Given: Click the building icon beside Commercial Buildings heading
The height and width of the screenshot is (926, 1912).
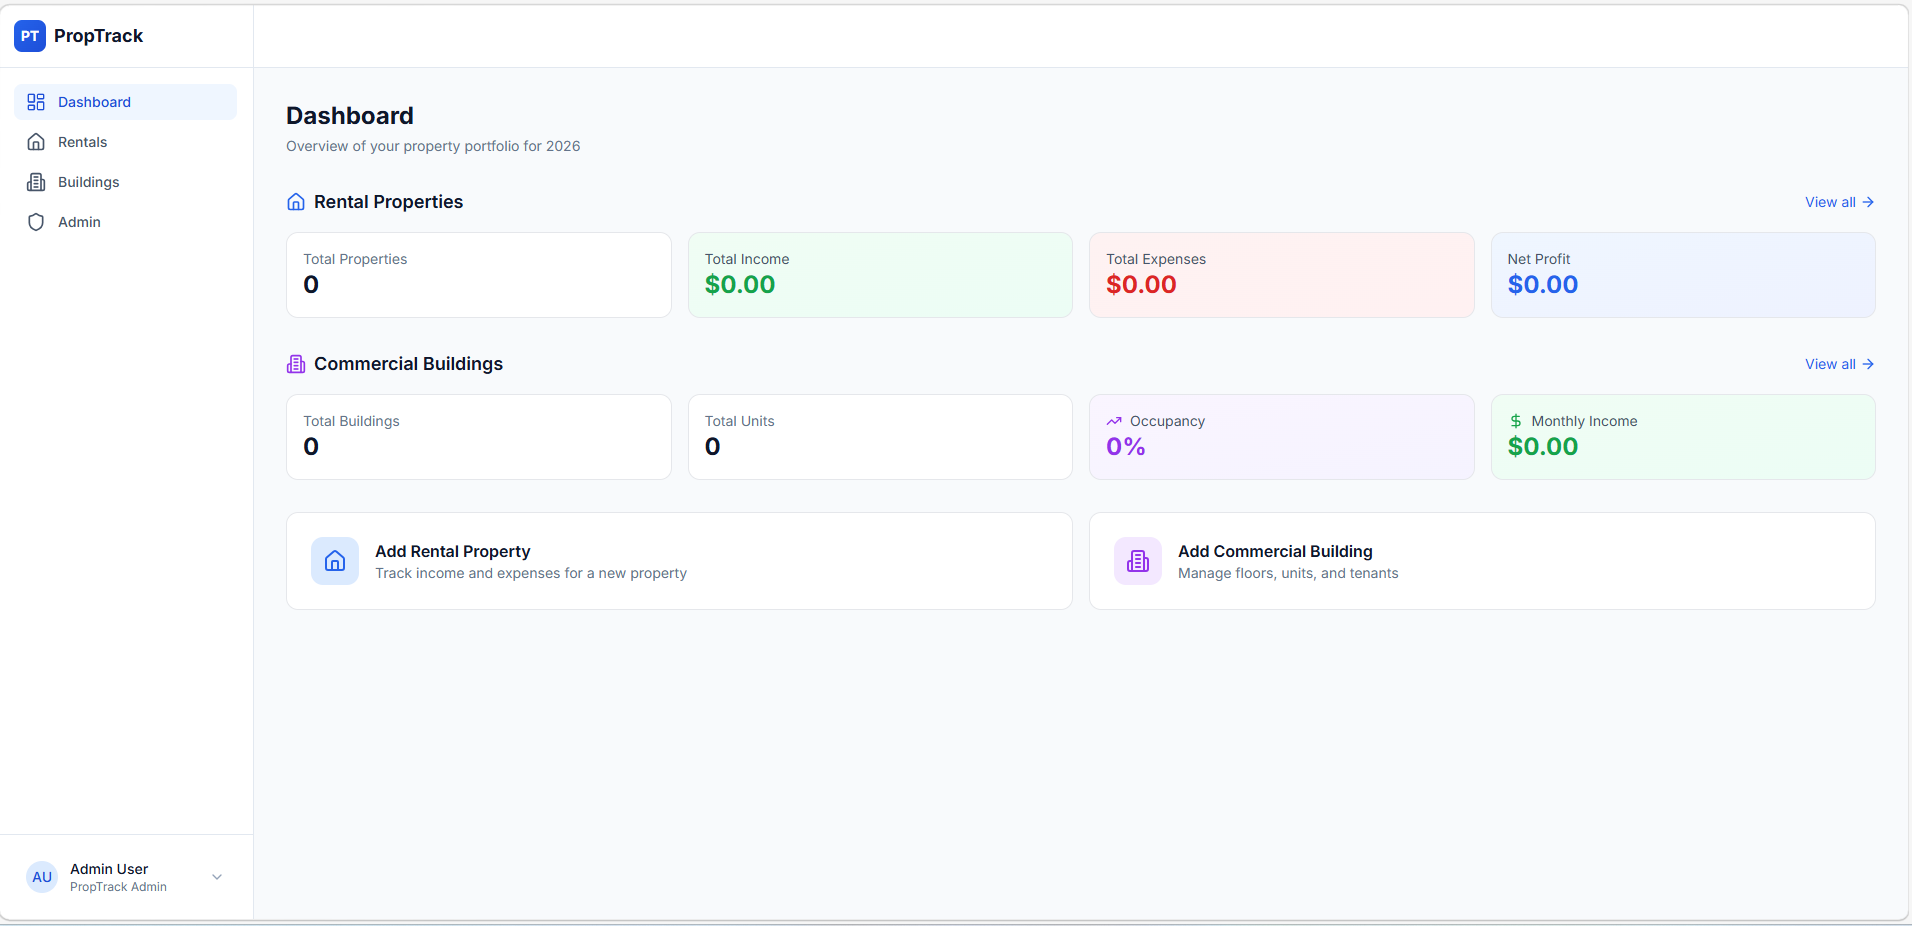Looking at the screenshot, I should tap(296, 364).
